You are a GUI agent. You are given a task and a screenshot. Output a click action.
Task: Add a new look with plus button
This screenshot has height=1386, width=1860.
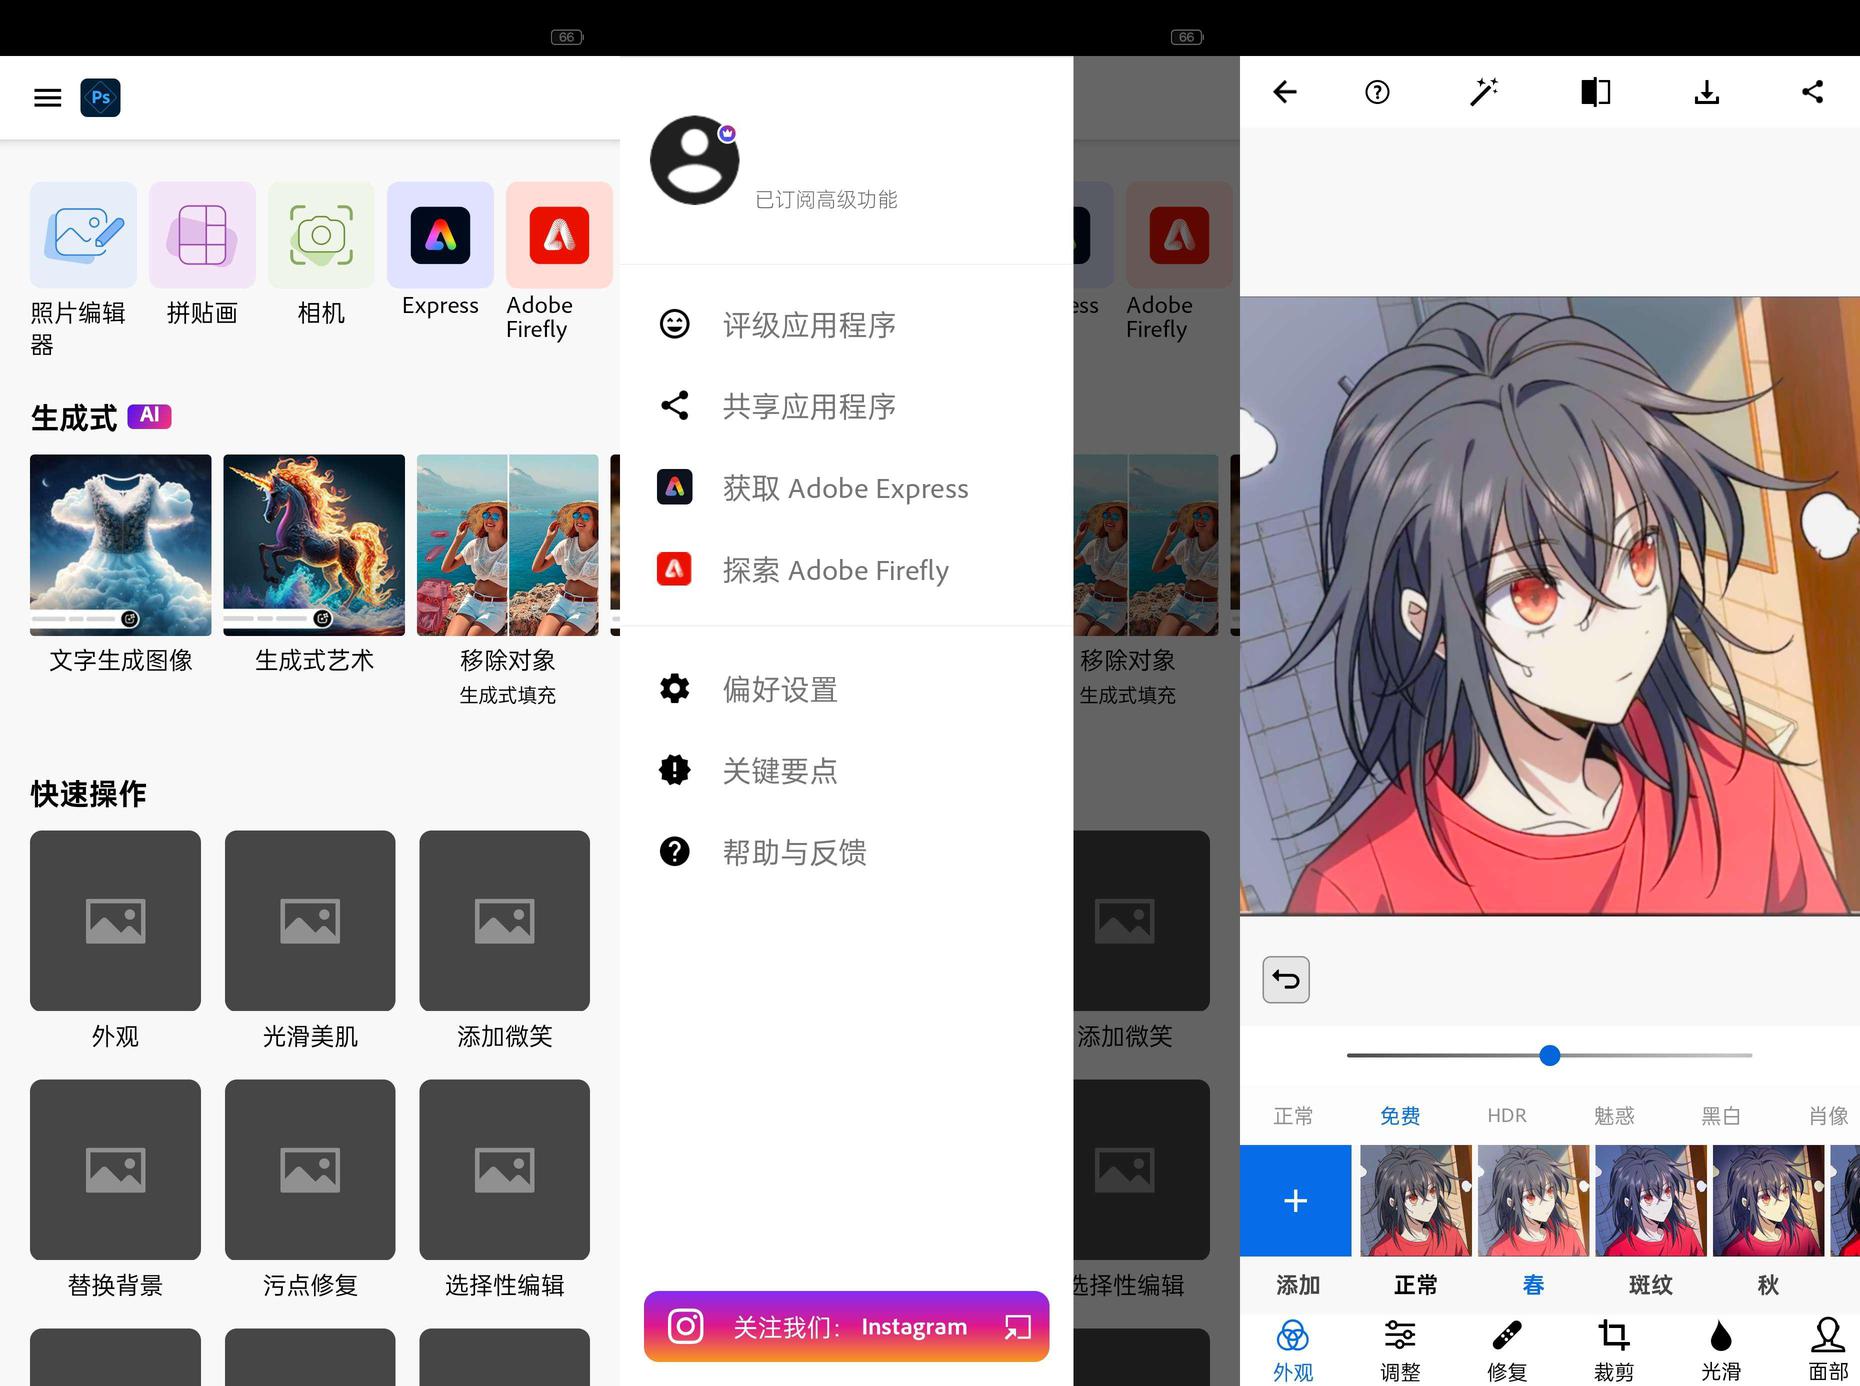tap(1295, 1200)
